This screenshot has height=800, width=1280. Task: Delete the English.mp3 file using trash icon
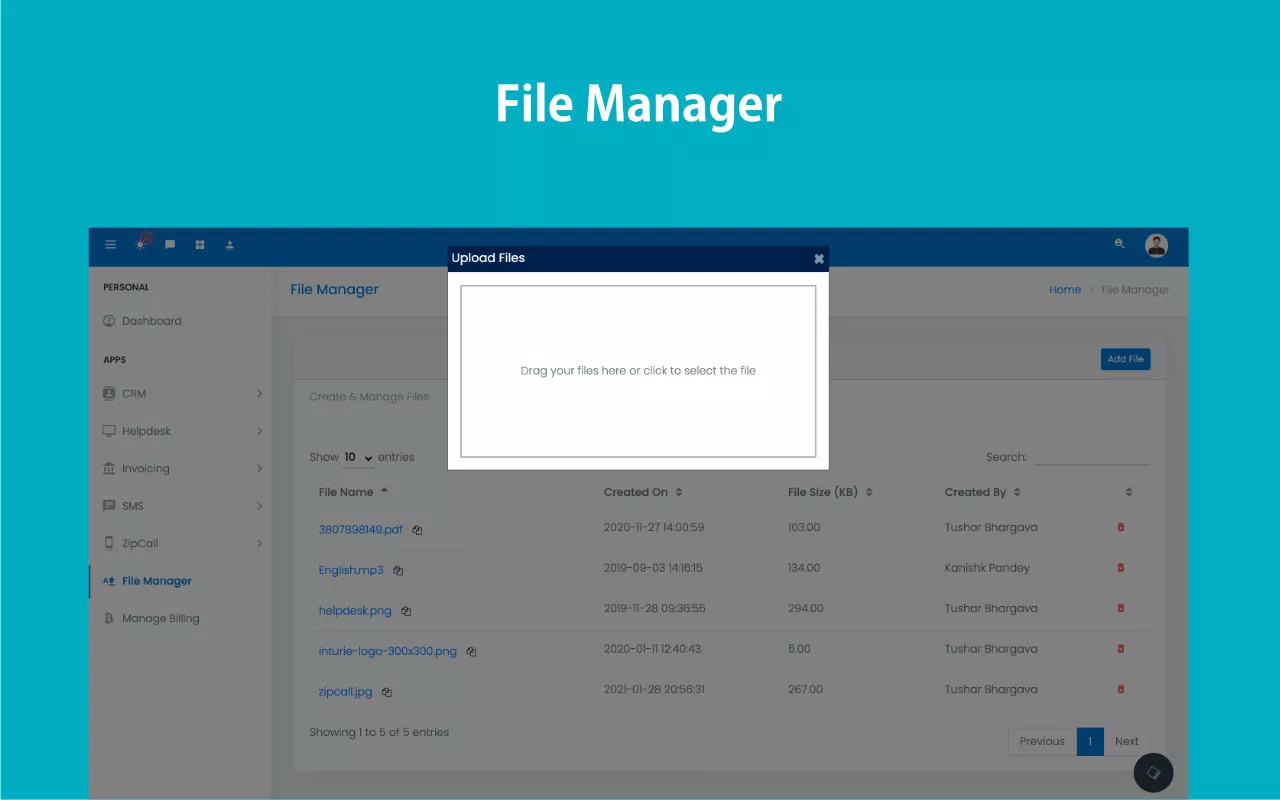pos(1120,568)
